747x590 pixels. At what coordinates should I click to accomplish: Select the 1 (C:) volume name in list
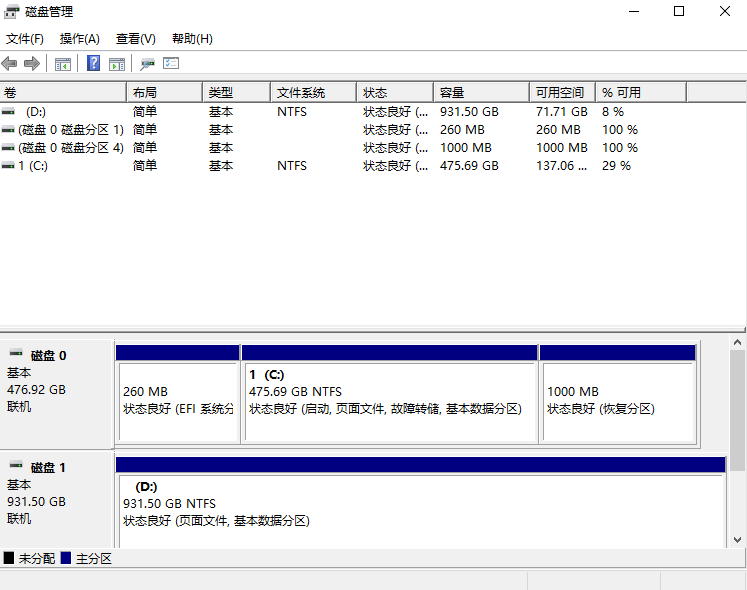pyautogui.click(x=33, y=166)
